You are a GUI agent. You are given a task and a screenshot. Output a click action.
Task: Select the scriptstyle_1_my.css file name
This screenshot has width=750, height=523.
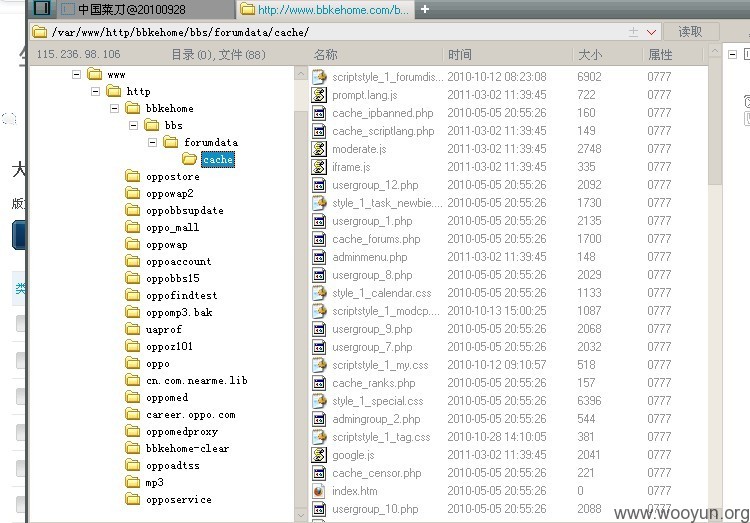click(380, 365)
